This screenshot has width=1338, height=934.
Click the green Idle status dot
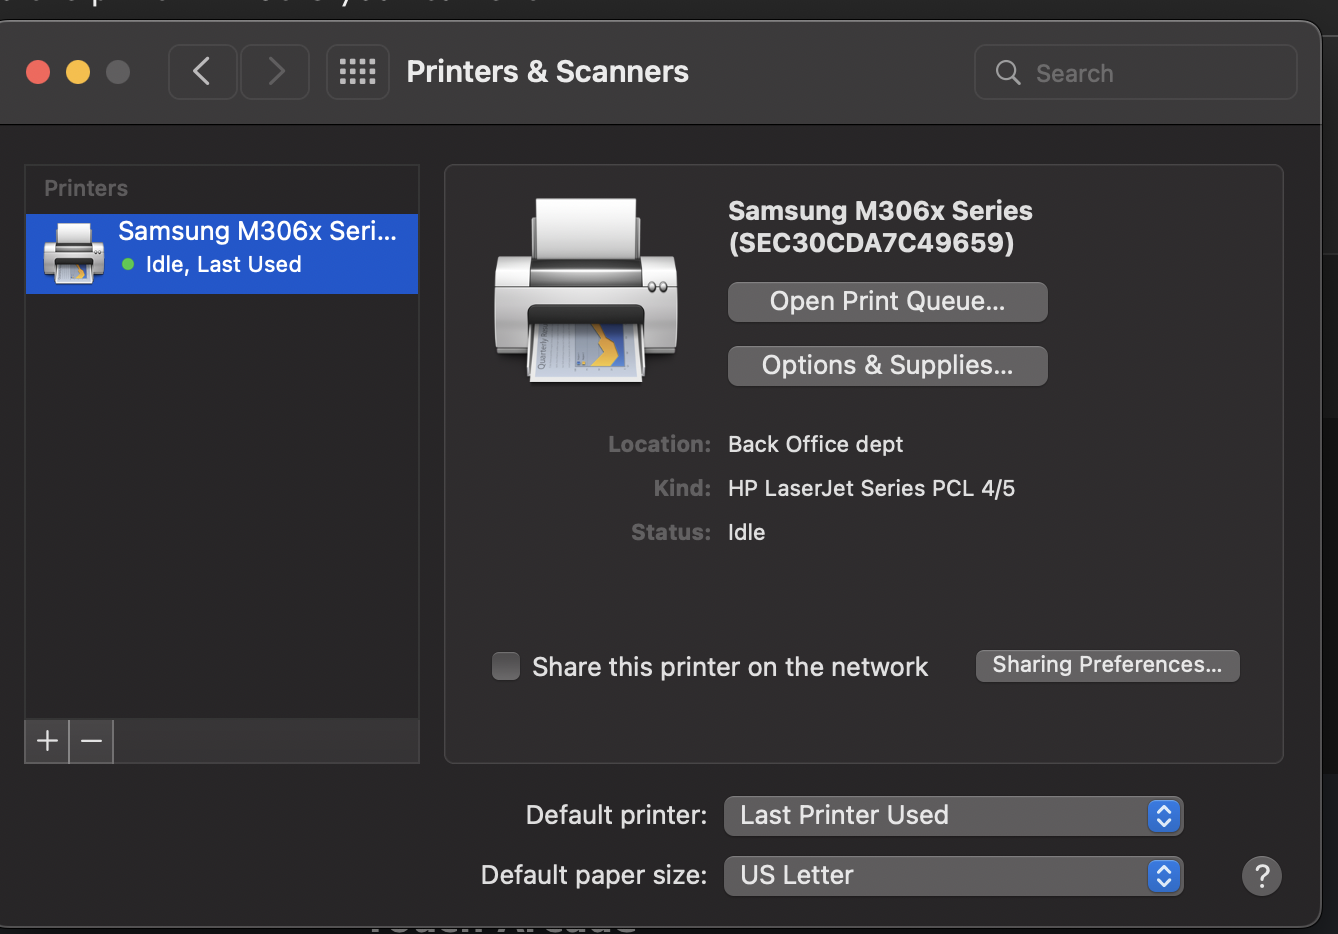128,265
